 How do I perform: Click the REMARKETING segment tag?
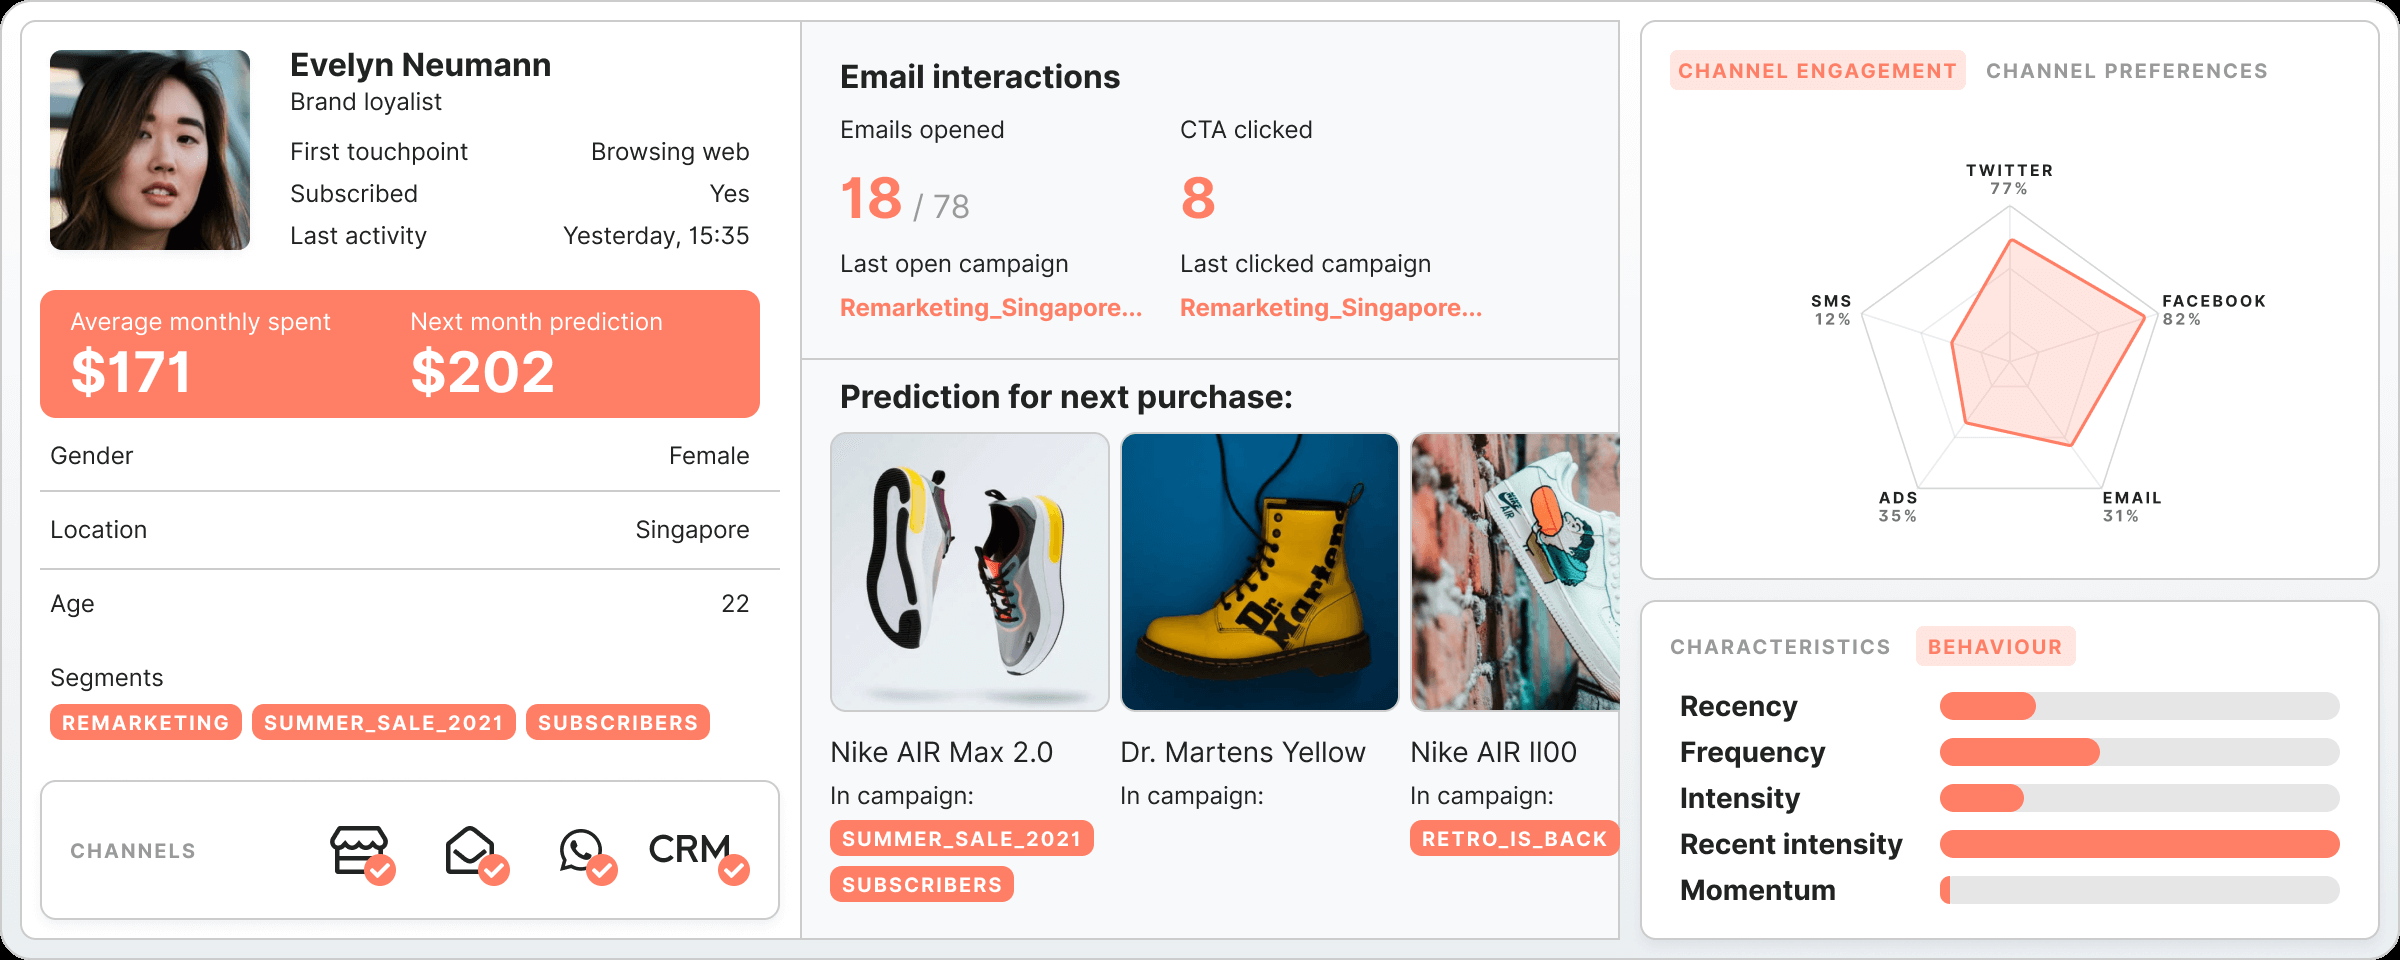coord(146,723)
